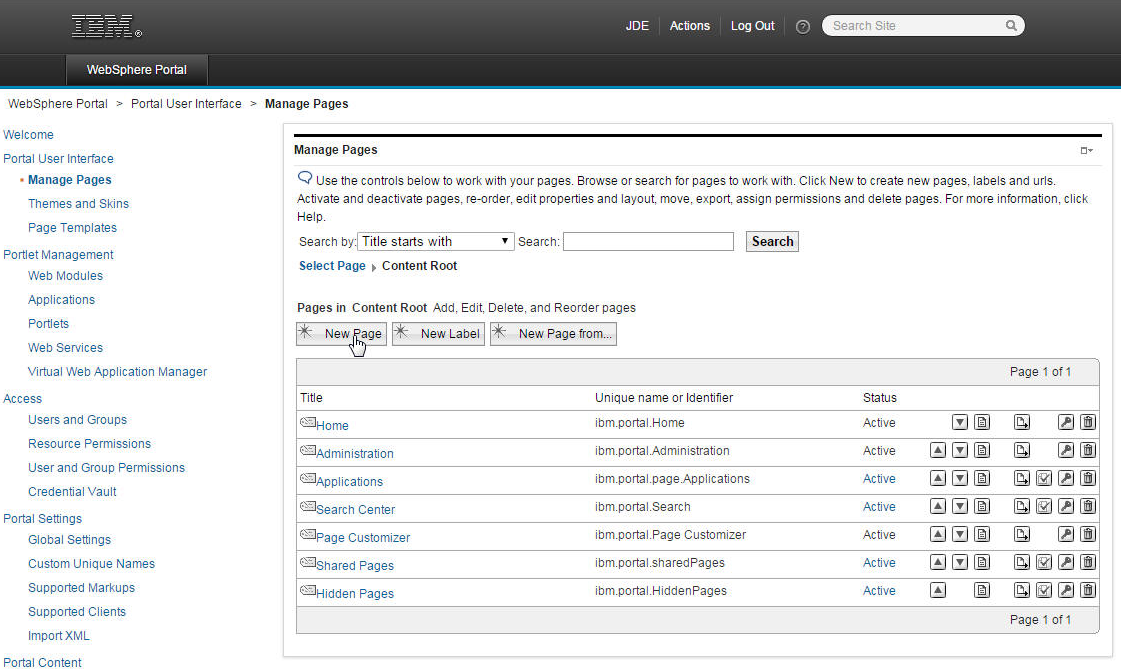Screen dimensions: 1121x671
Task: Open Global Settings in sidebar
Action: [69, 540]
